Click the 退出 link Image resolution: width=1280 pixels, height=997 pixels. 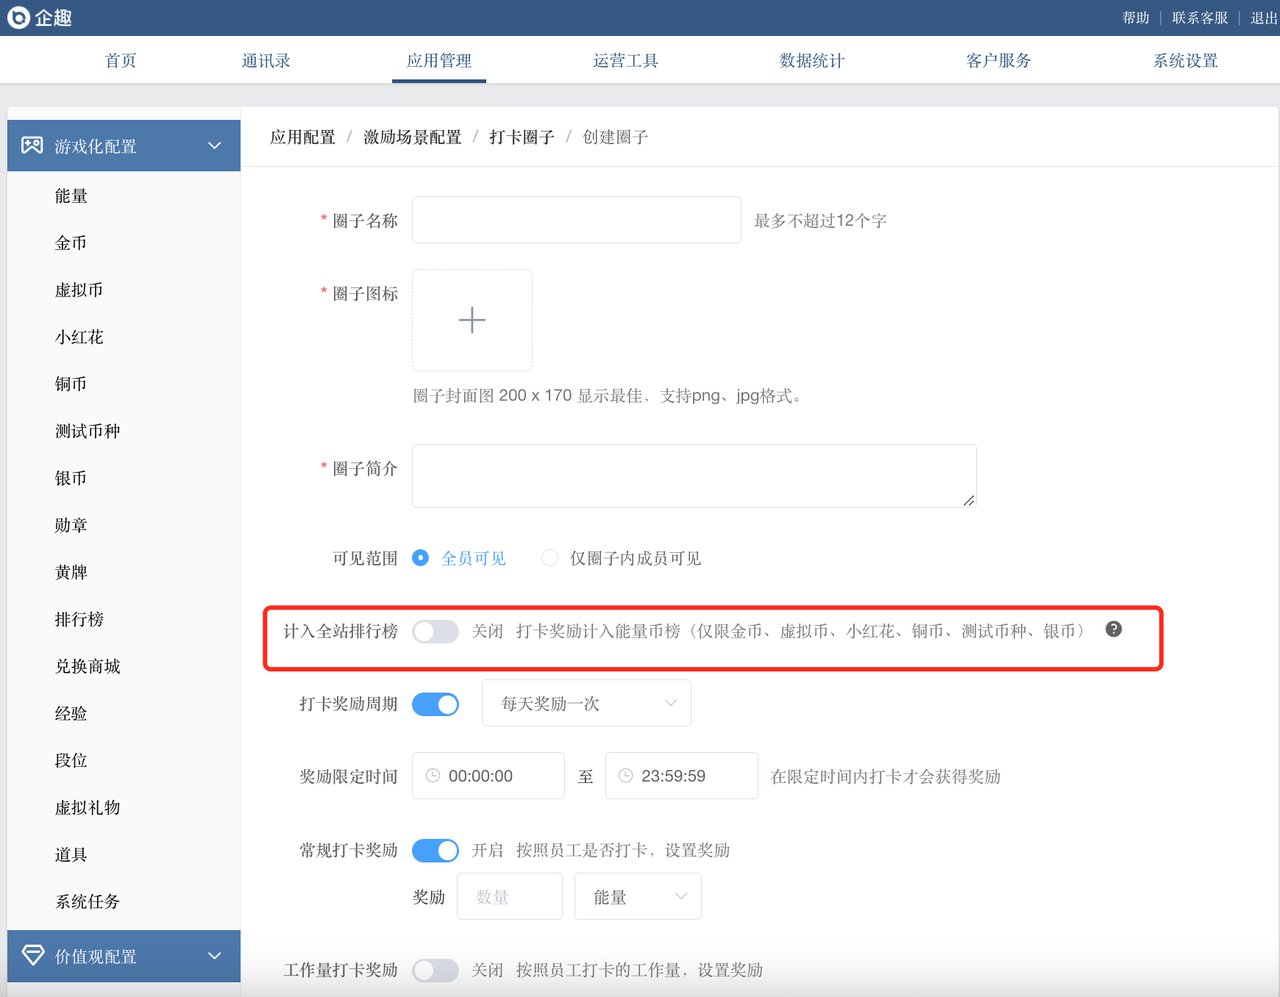point(1264,18)
